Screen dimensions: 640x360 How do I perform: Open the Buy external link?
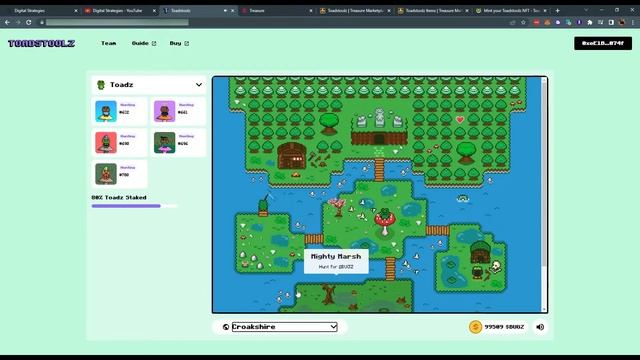(x=179, y=43)
